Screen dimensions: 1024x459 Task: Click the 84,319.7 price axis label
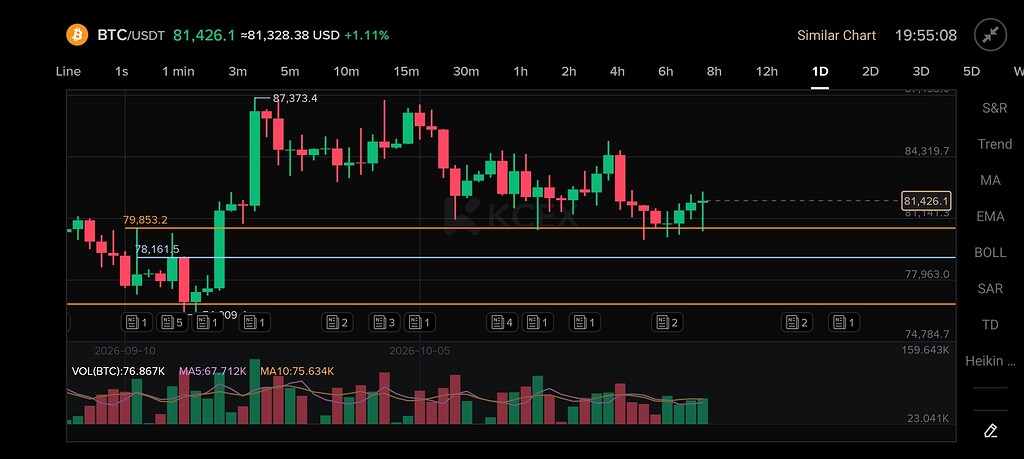[x=927, y=151]
